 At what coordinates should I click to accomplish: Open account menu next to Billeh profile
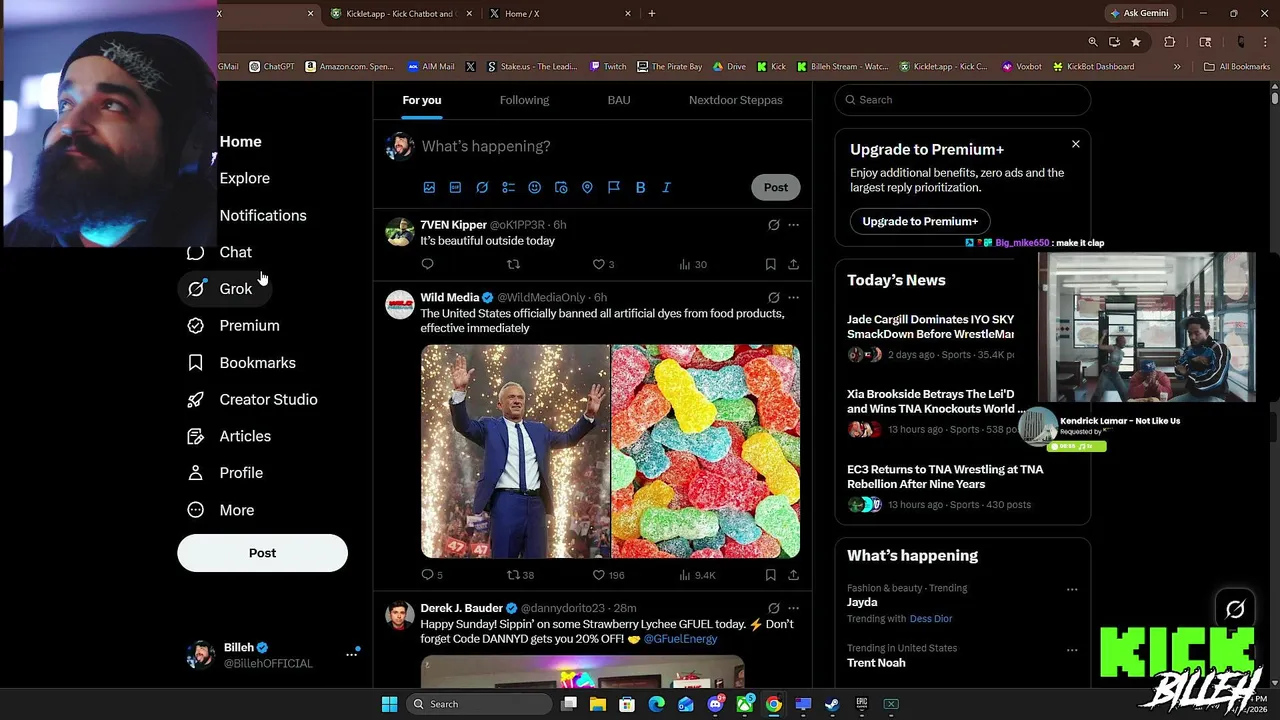tap(351, 654)
